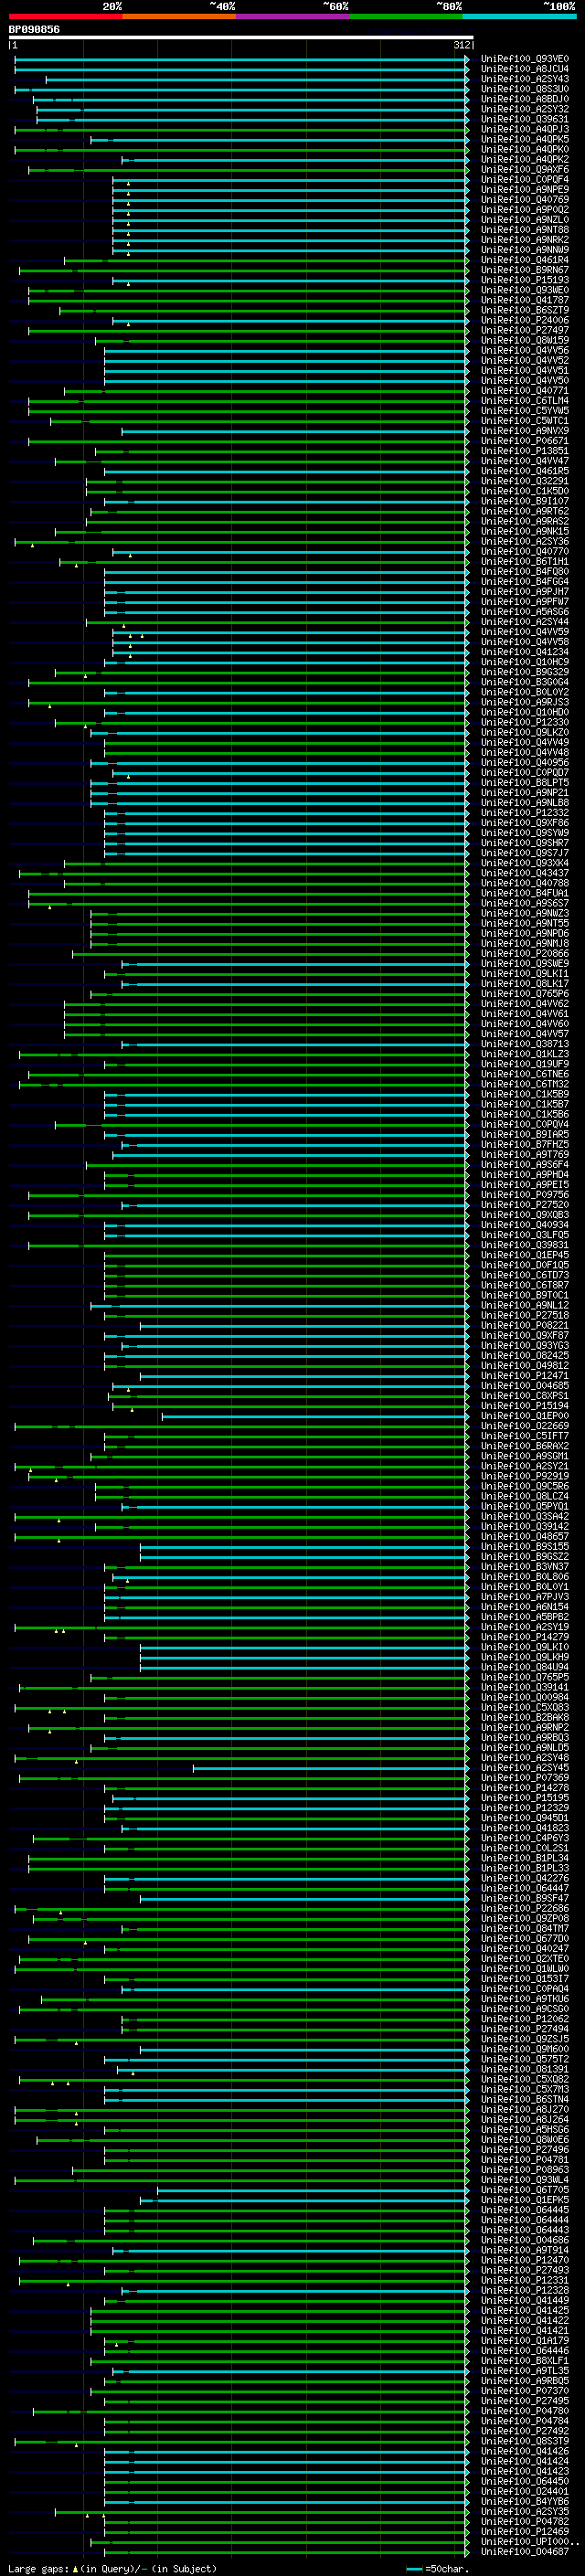Click the white query sequence bar under BP090856
Image resolution: width=585 pixels, height=2576 pixels.
(x=241, y=38)
